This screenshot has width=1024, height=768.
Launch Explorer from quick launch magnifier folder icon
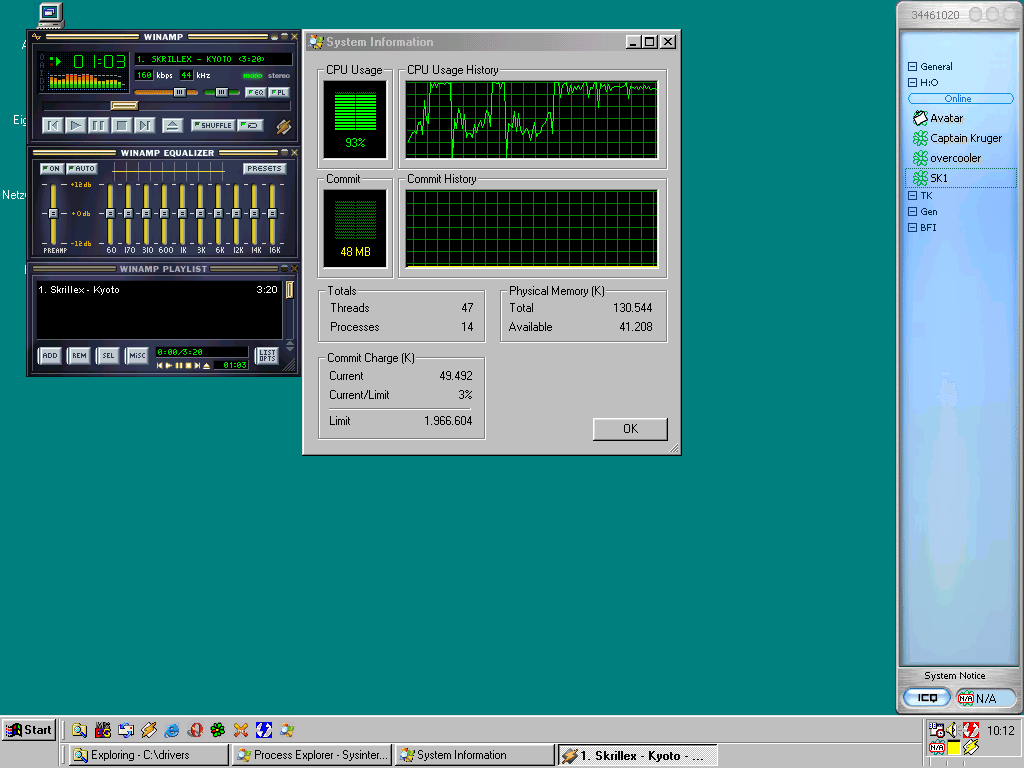tap(80, 730)
